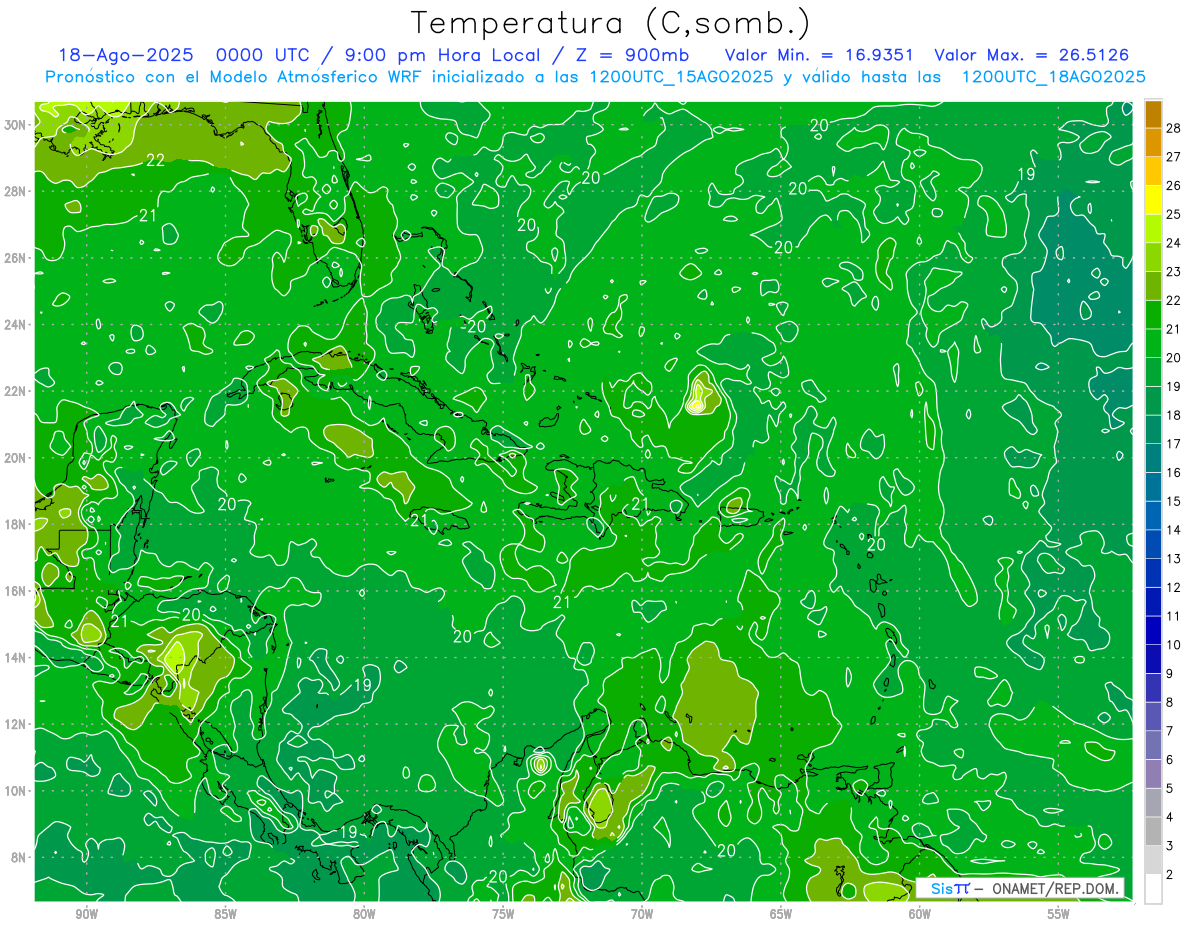Image resolution: width=1200 pixels, height=927 pixels.
Task: Click the green swatch between 21 and 22
Action: (1153, 315)
